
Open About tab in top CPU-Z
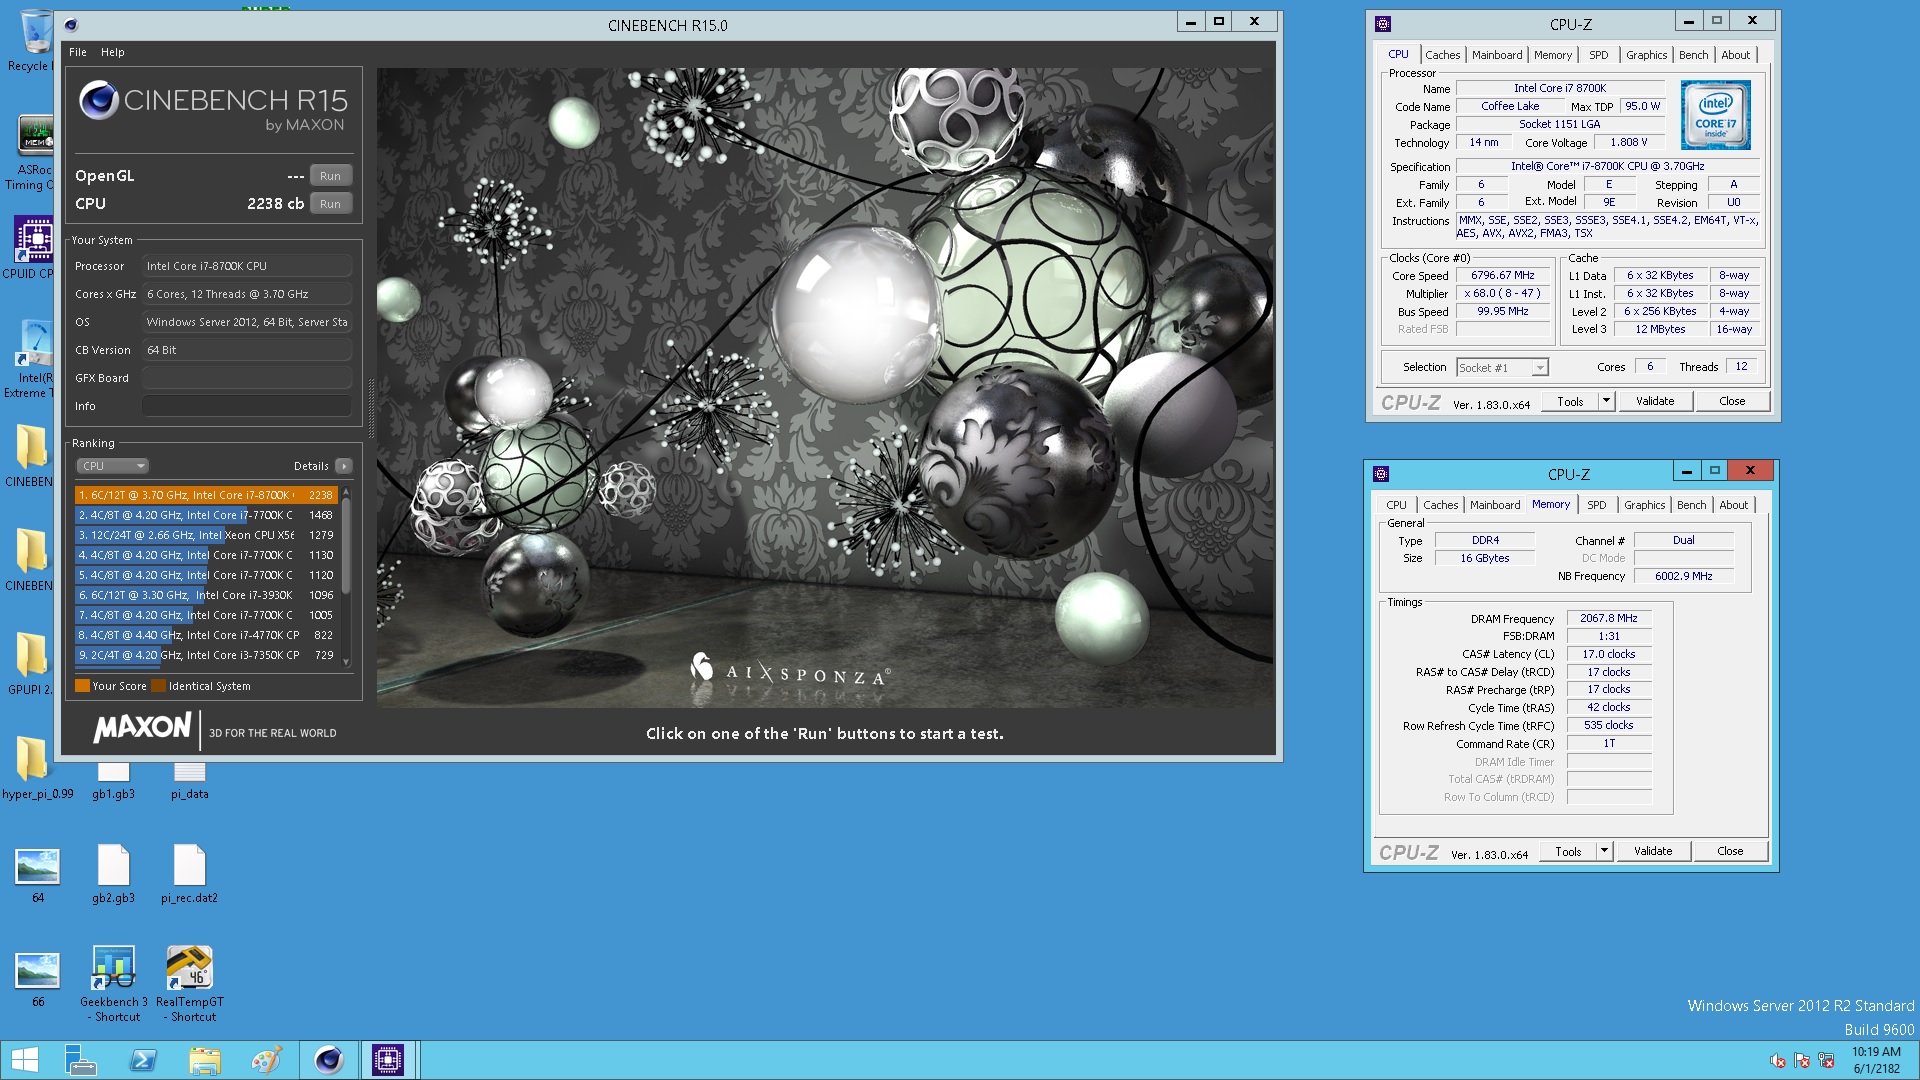(1736, 55)
